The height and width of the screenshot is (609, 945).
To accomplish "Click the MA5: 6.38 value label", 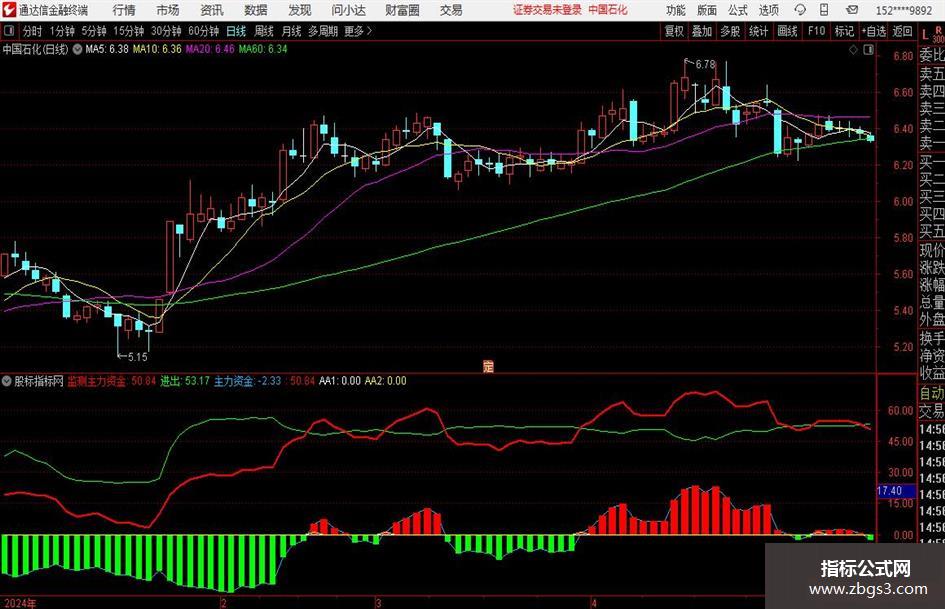I will [107, 49].
